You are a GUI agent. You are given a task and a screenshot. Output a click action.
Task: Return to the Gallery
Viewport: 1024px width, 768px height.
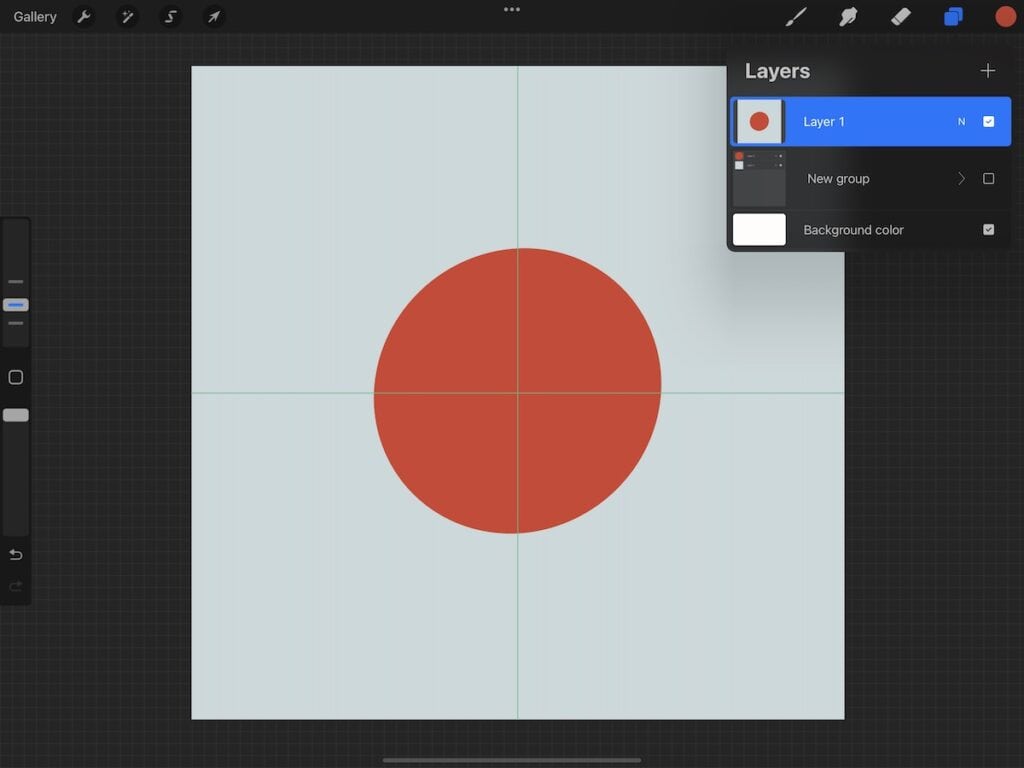click(34, 16)
